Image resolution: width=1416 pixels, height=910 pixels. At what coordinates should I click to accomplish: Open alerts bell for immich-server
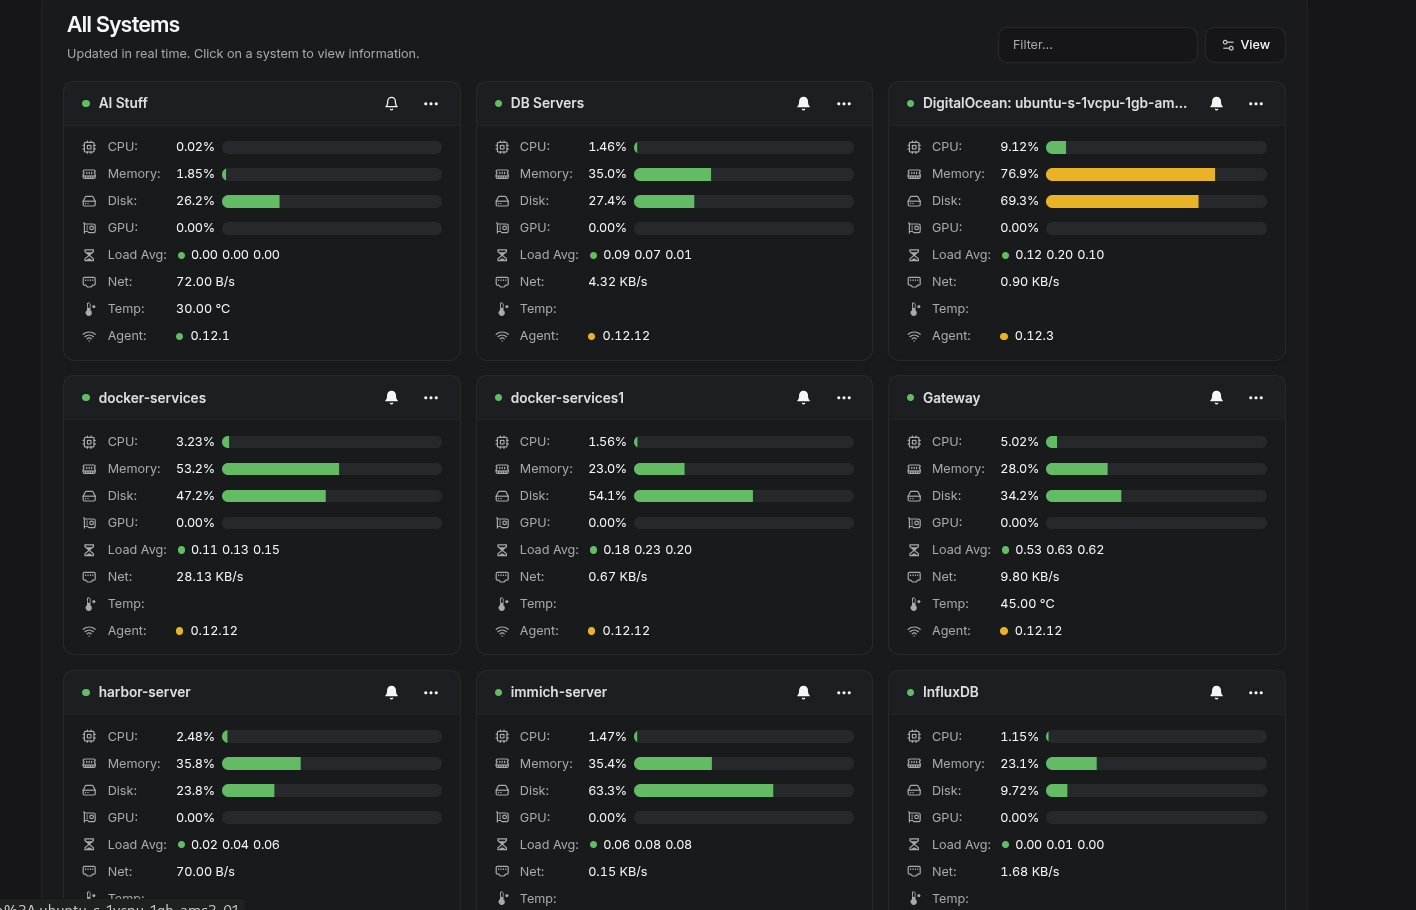click(803, 692)
